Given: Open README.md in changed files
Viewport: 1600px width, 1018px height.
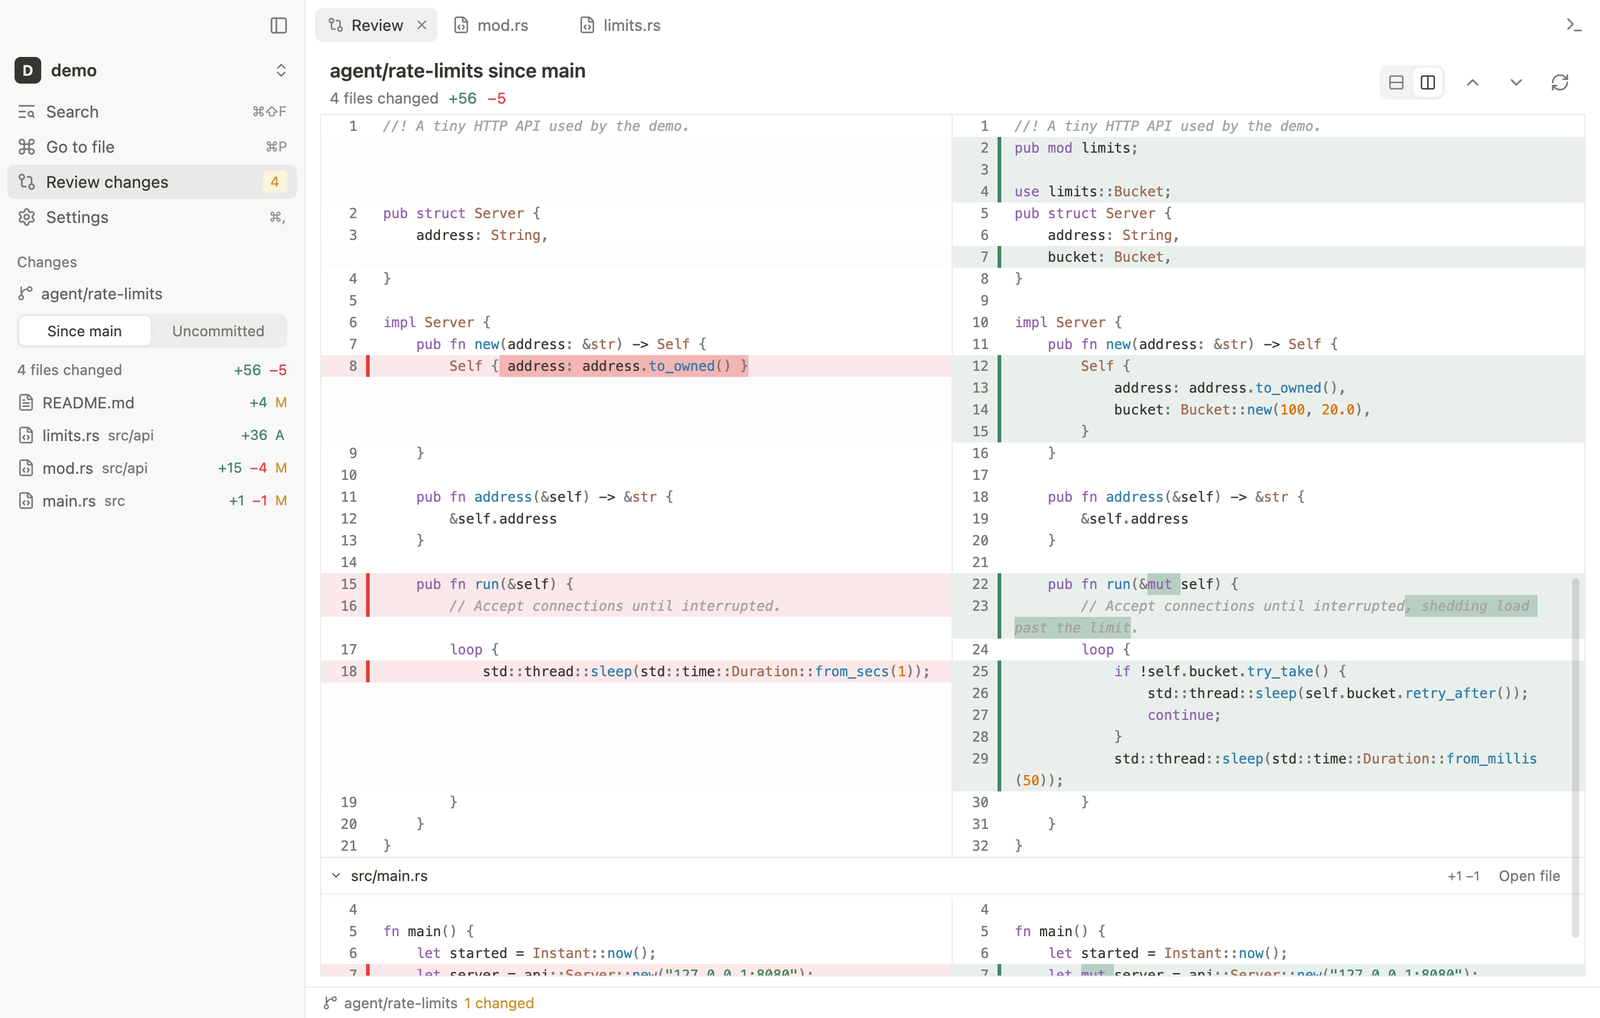Looking at the screenshot, I should click(x=152, y=402).
